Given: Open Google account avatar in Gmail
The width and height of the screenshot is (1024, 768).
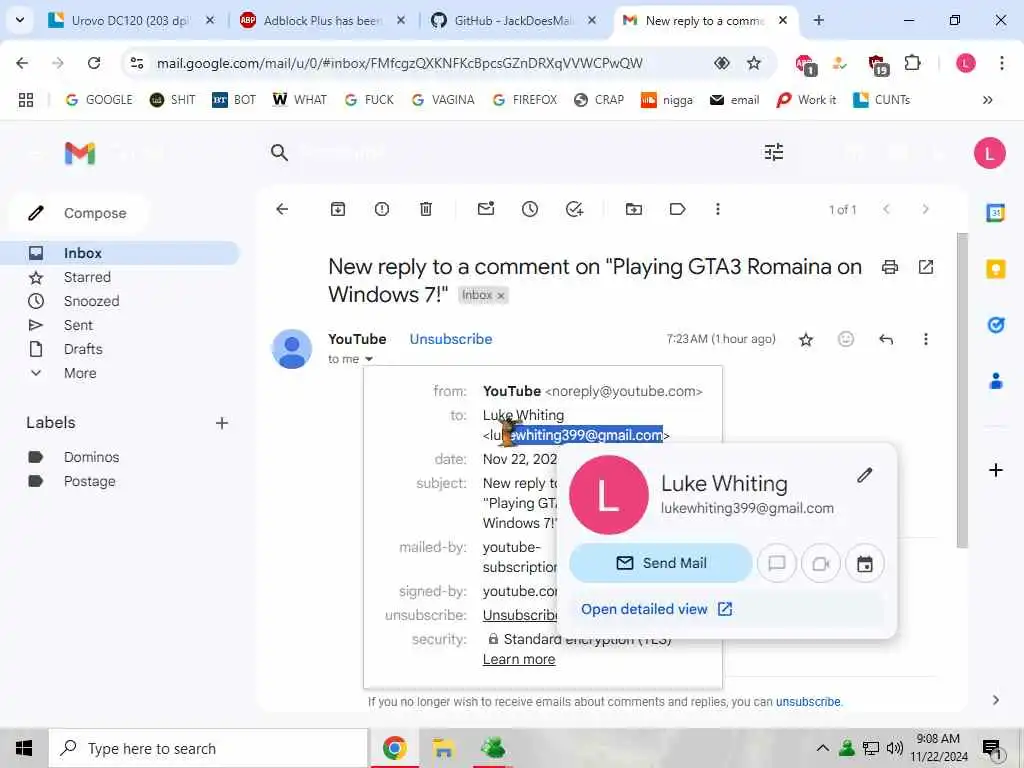Looking at the screenshot, I should pyautogui.click(x=989, y=153).
